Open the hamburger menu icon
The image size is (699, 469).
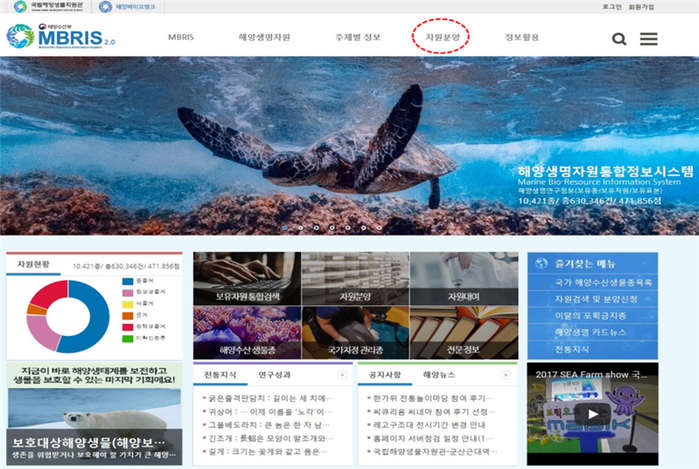coord(648,39)
